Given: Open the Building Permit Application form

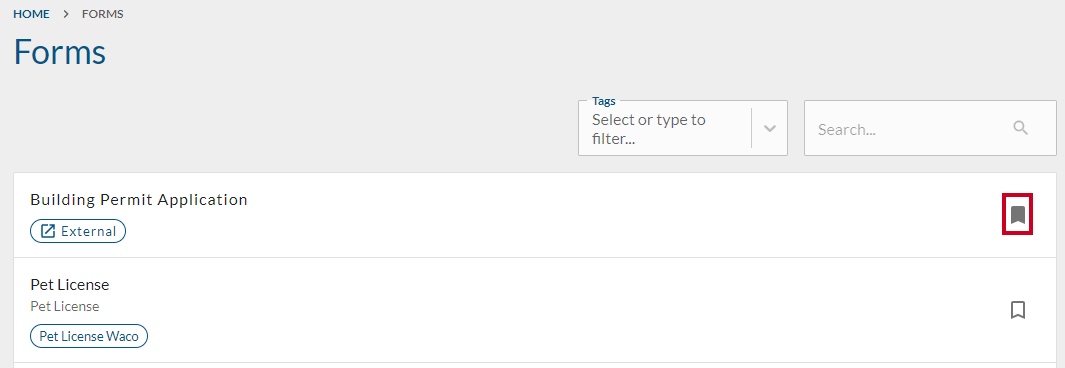Looking at the screenshot, I should 139,200.
